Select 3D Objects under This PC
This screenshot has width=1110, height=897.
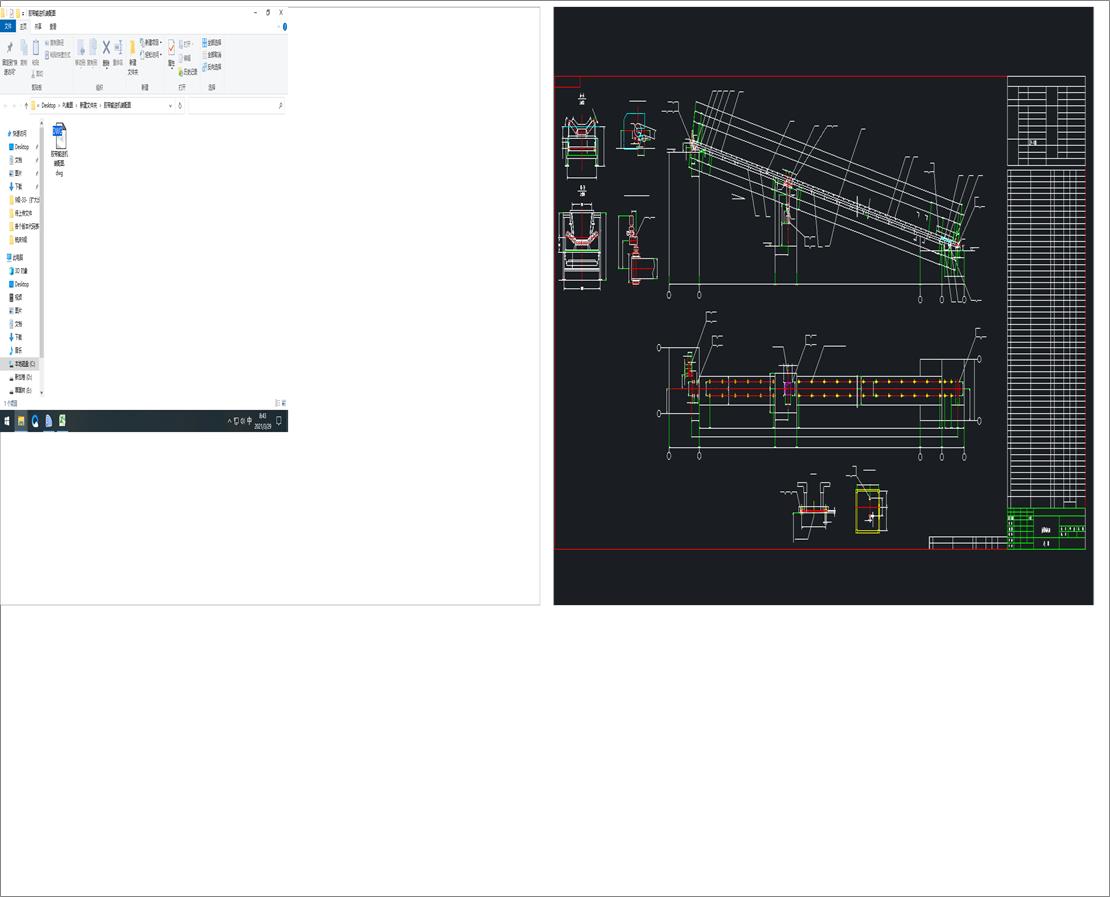pyautogui.click(x=19, y=271)
